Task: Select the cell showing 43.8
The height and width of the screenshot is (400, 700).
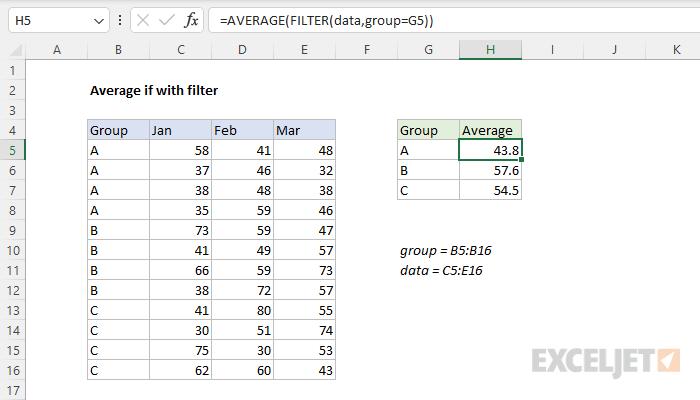Action: click(490, 150)
